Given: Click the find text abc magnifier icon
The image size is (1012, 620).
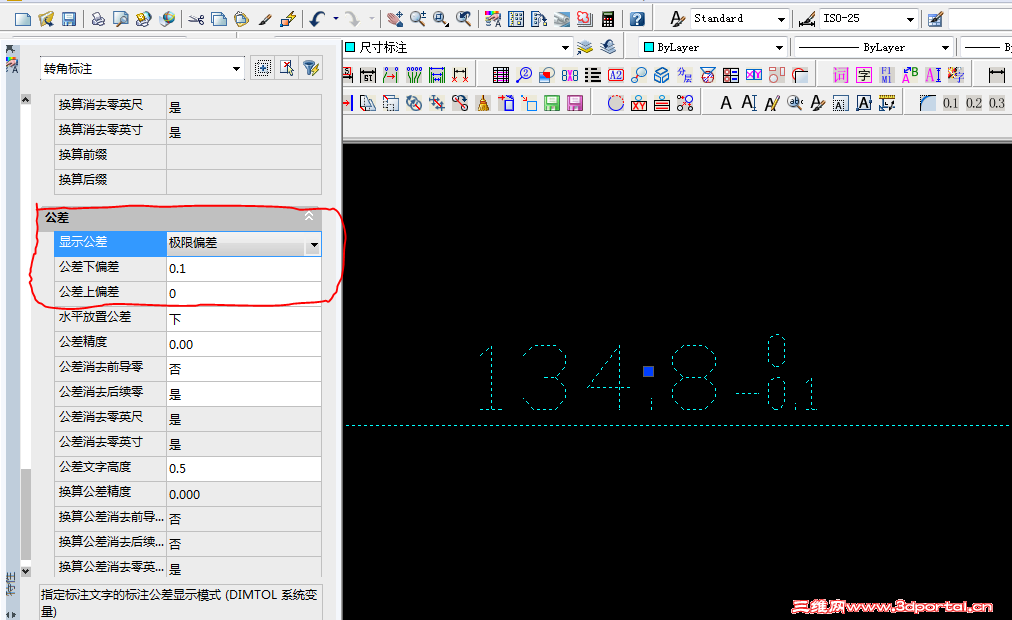Looking at the screenshot, I should tap(795, 103).
